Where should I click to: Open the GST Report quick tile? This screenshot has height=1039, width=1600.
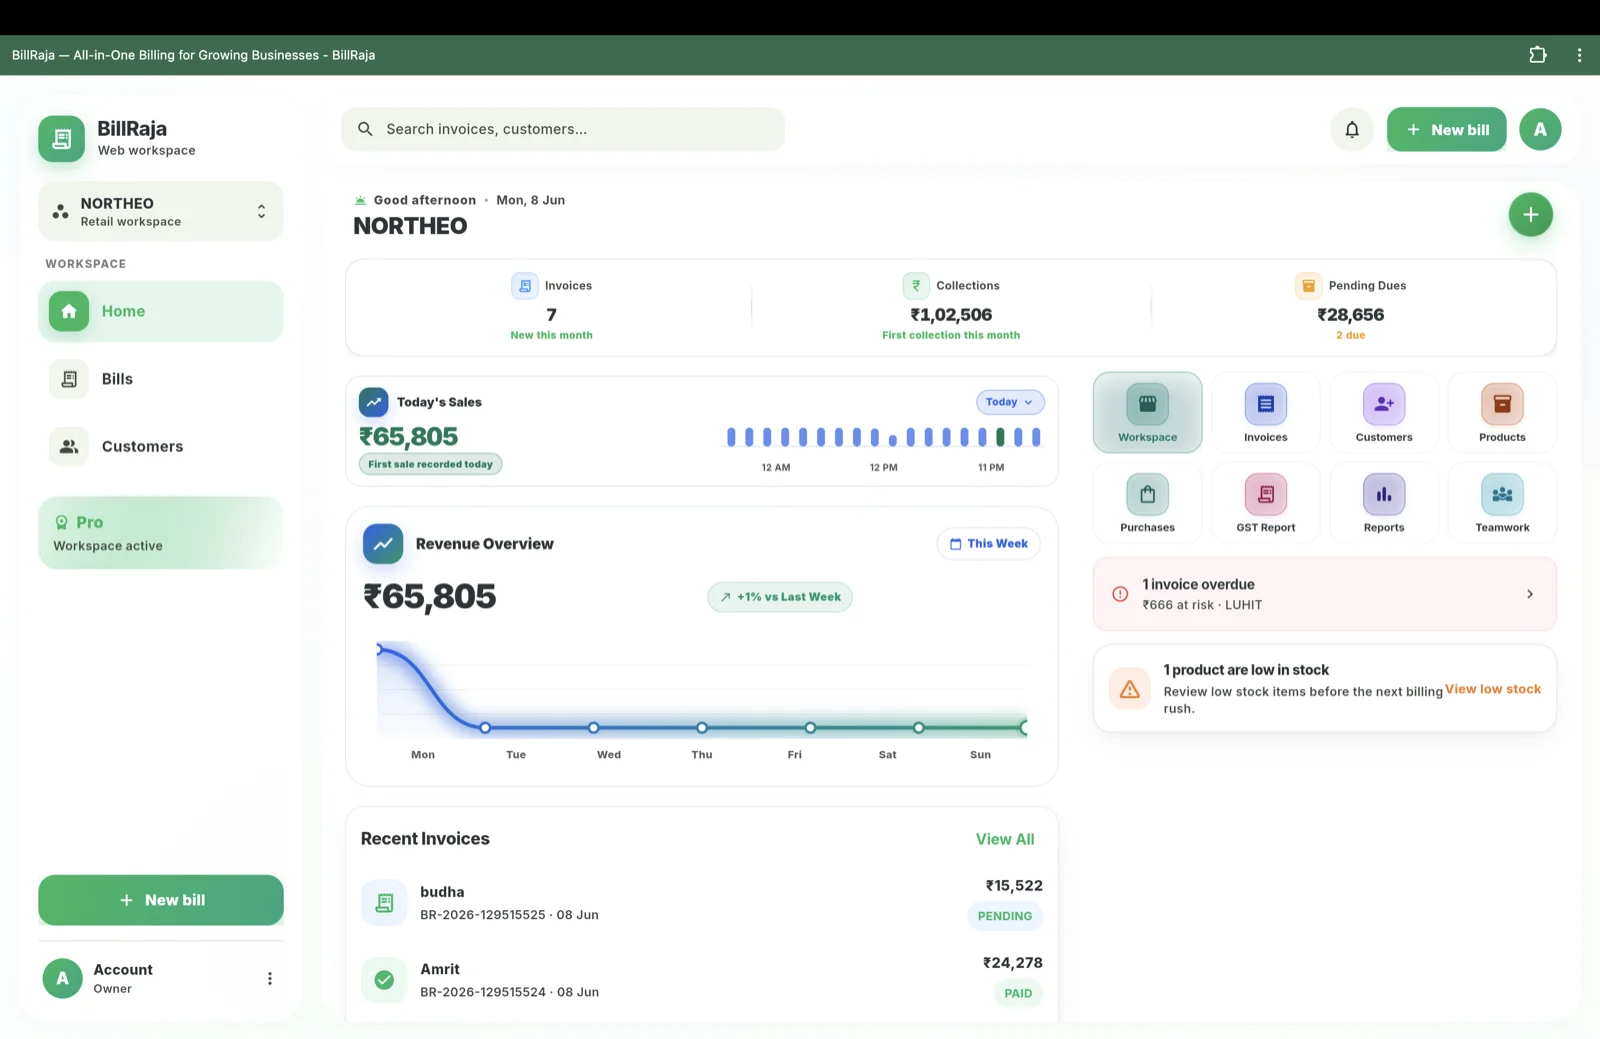[x=1265, y=502]
